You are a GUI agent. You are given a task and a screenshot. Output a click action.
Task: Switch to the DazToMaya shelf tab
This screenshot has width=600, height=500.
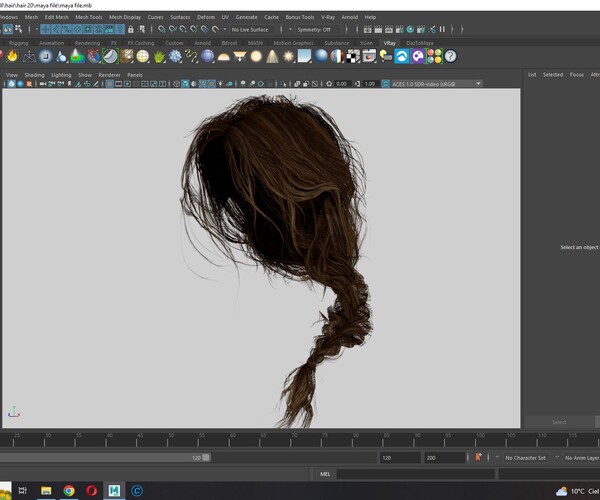[419, 43]
